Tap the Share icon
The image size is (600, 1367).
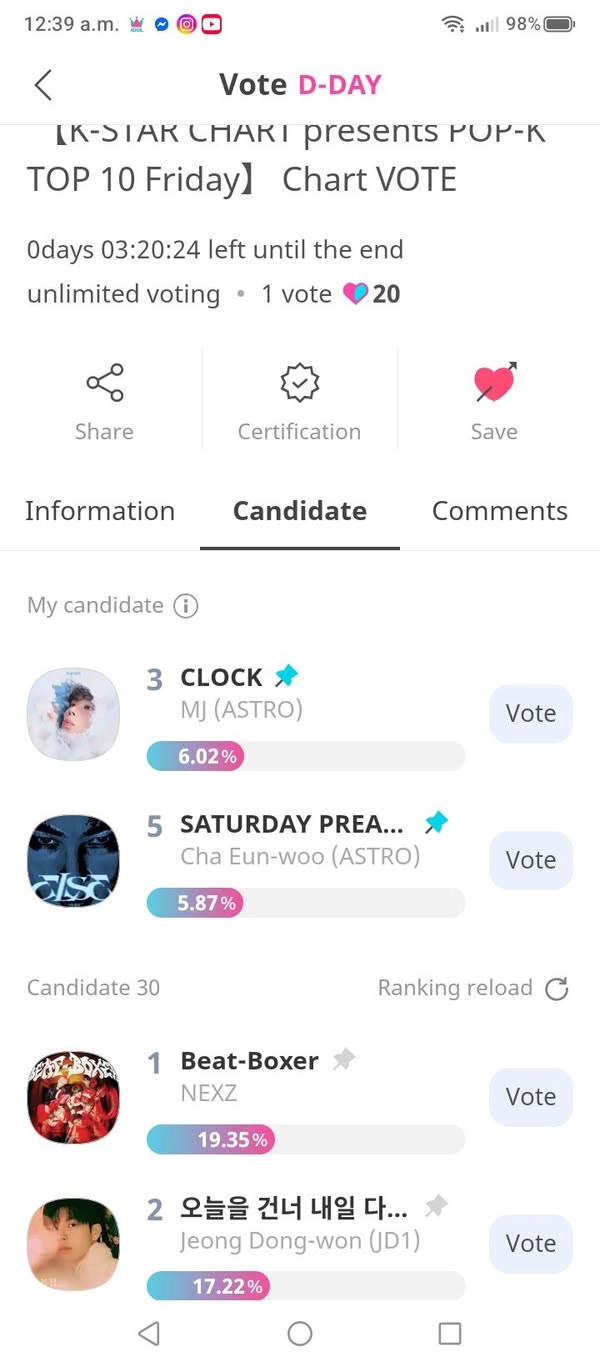[x=104, y=383]
